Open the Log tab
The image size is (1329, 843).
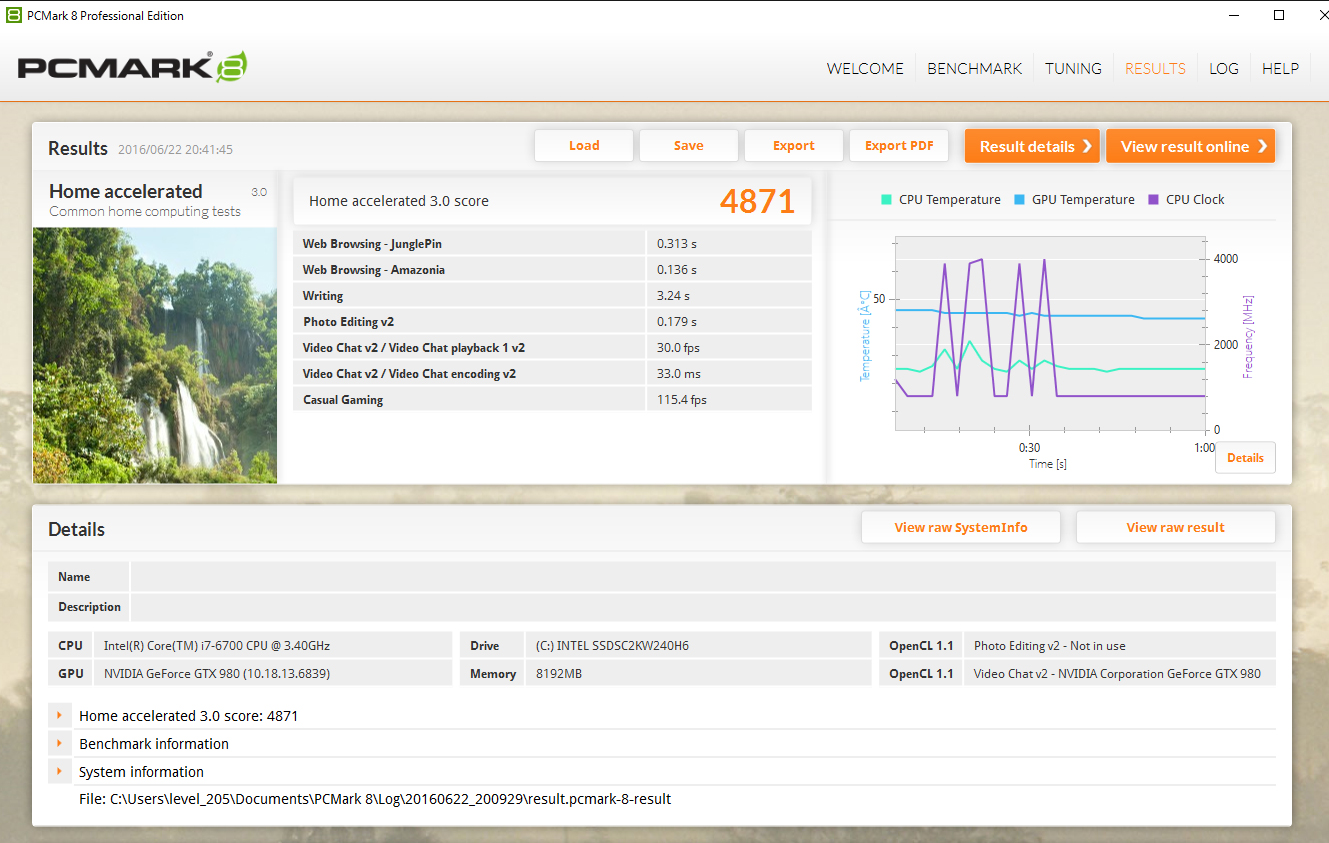1223,69
